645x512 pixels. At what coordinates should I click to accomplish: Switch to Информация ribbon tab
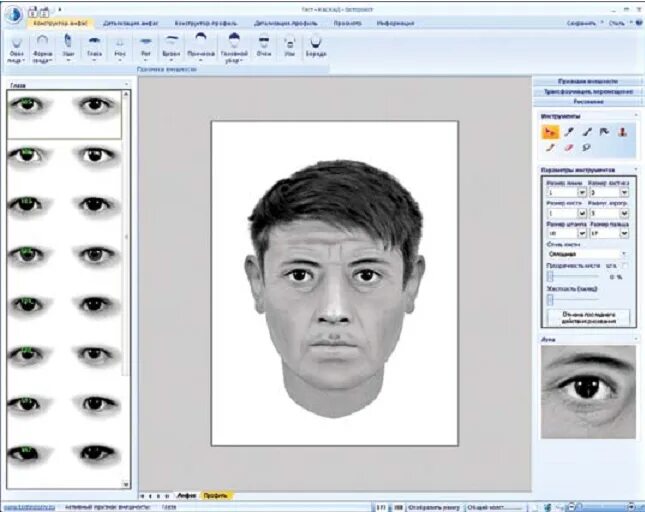[395, 23]
